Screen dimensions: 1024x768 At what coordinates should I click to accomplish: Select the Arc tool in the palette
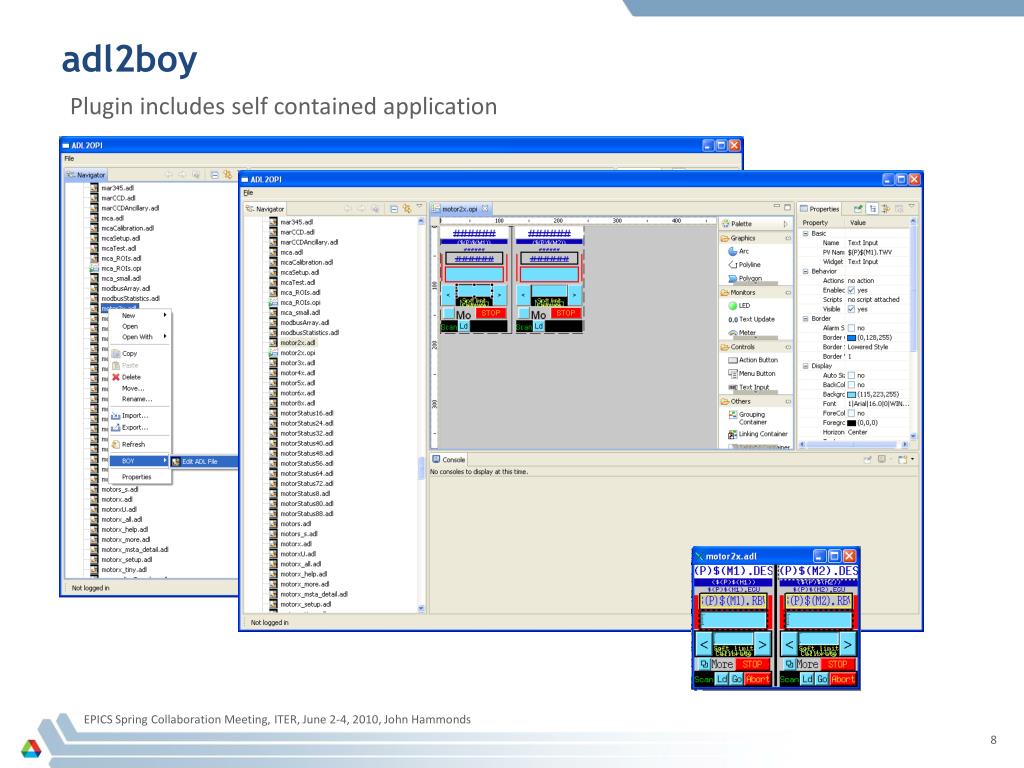[x=739, y=251]
